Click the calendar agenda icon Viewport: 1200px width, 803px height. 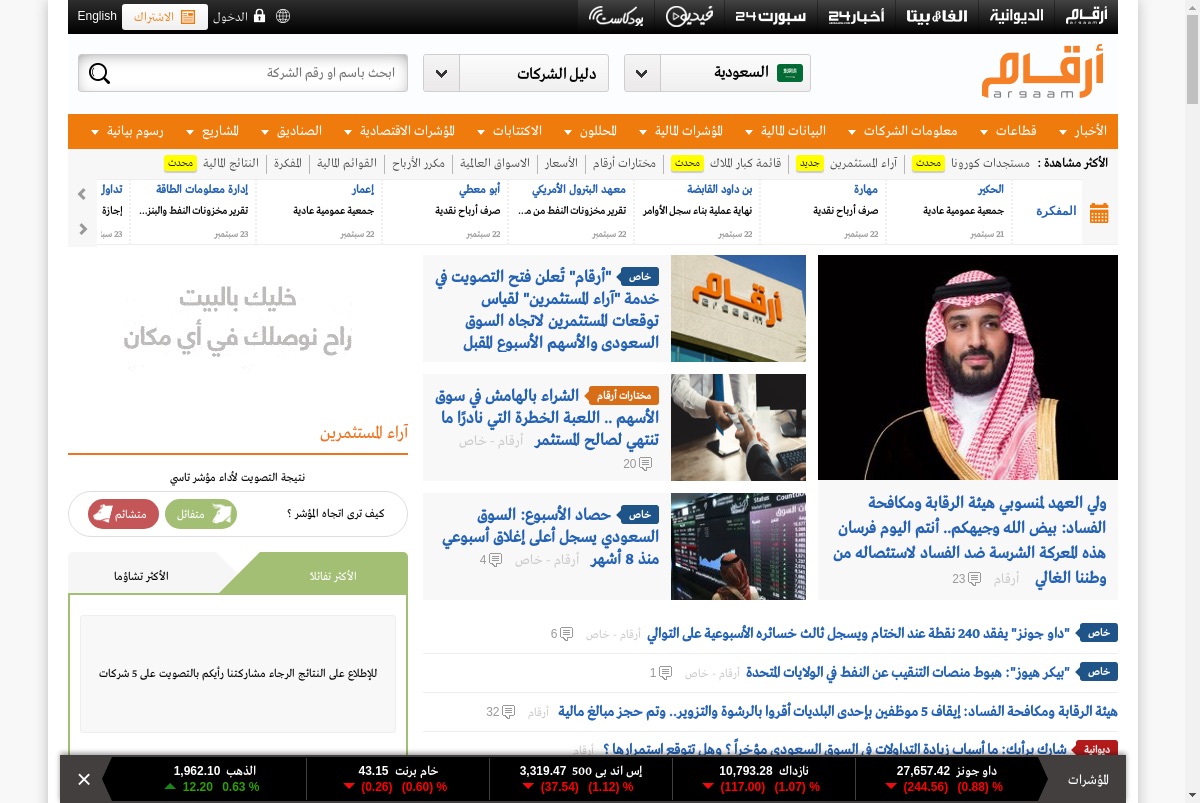[x=1099, y=212]
